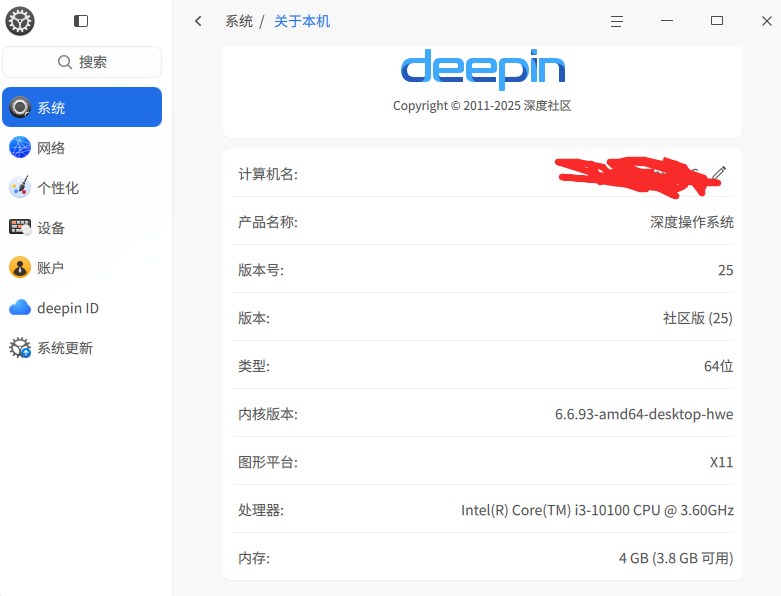The height and width of the screenshot is (596, 781).
Task: Click 系统 breadcrumb link
Action: 239,21
